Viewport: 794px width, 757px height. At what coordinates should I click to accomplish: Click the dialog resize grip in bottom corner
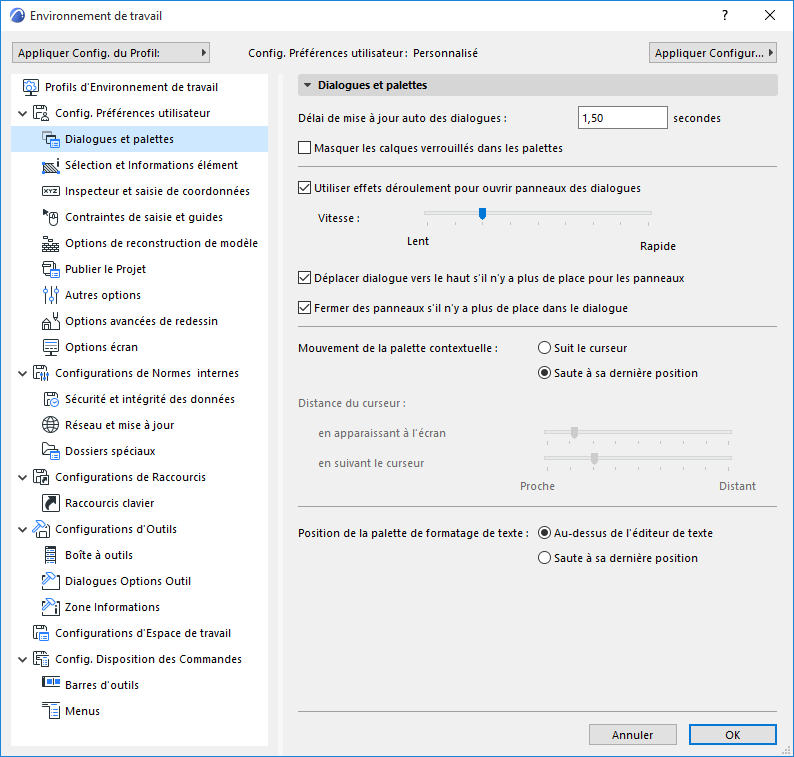(x=786, y=751)
